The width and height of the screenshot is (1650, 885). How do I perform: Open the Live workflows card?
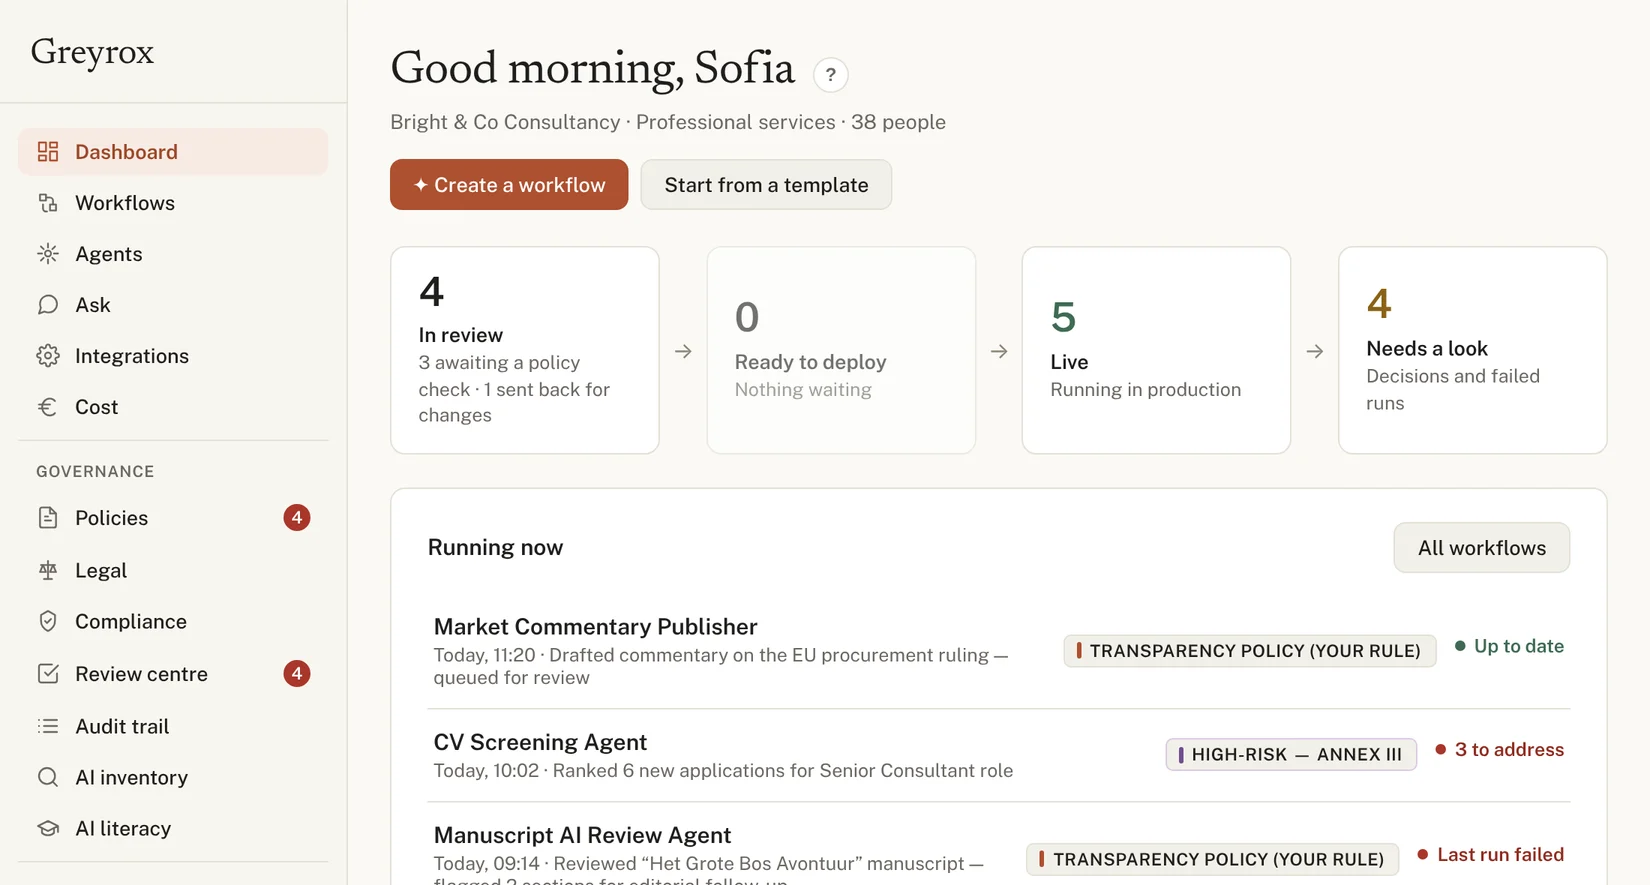(x=1156, y=350)
